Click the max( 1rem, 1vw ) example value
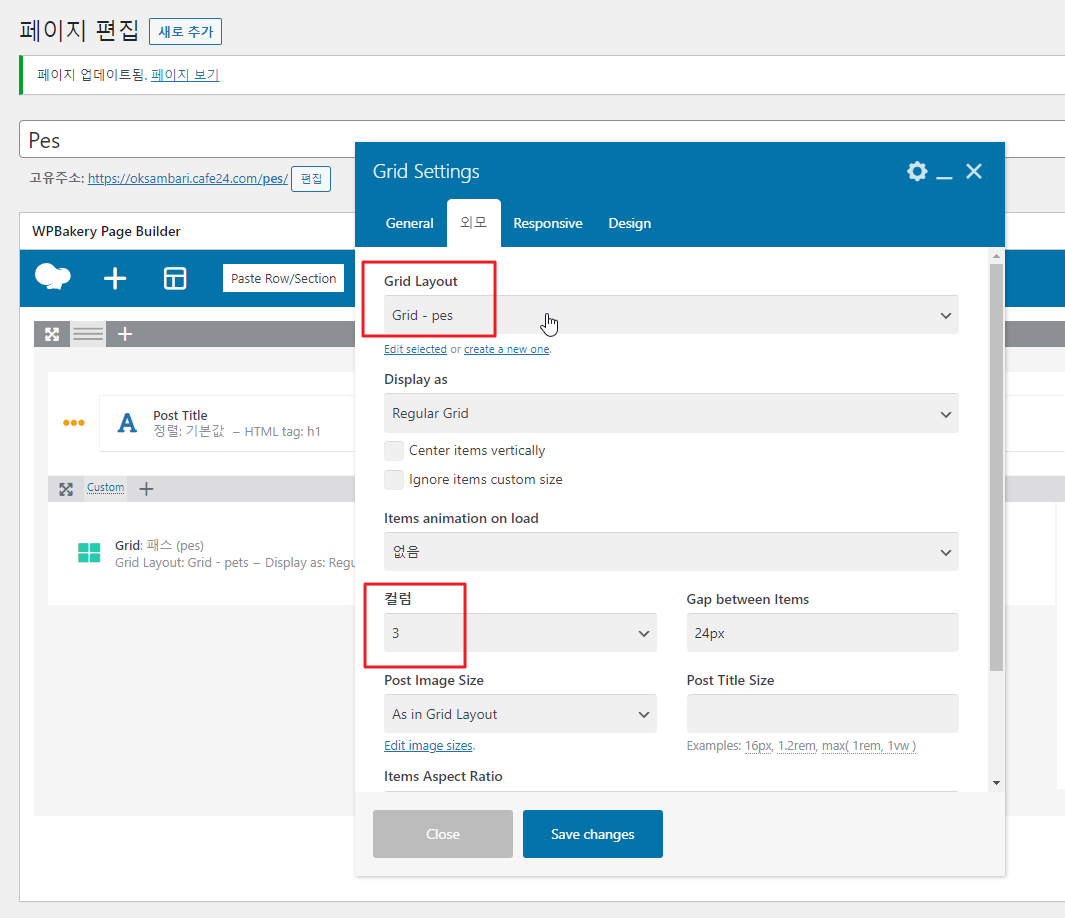The image size is (1065, 918). [869, 746]
